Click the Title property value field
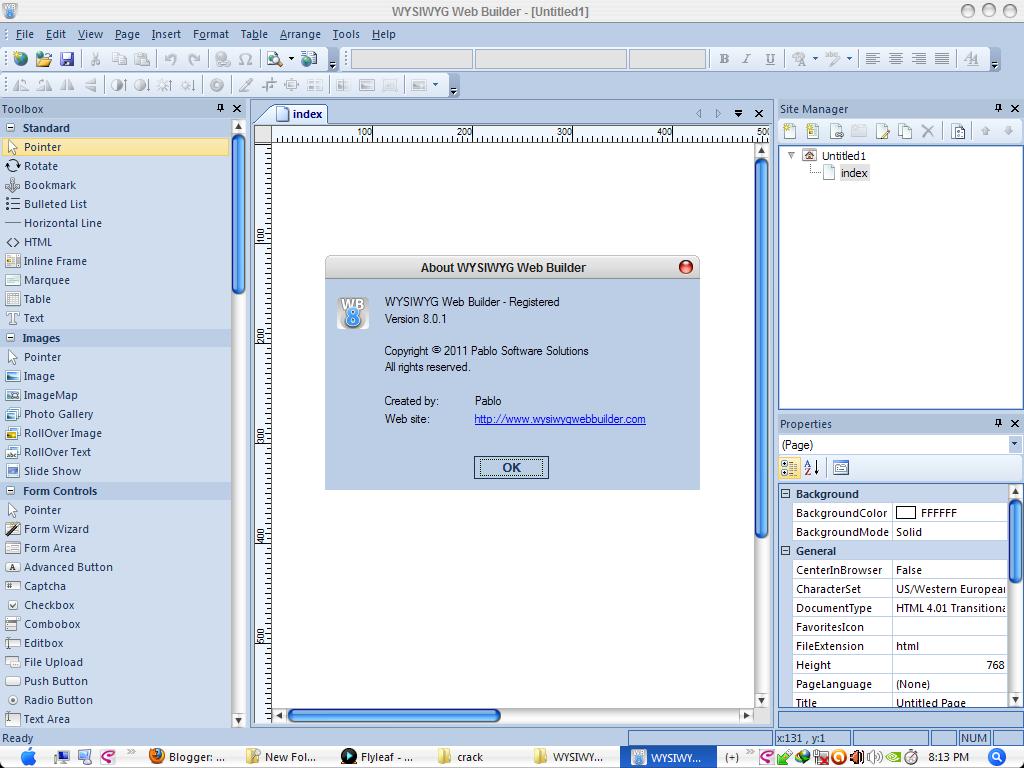1024x768 pixels. pos(950,703)
